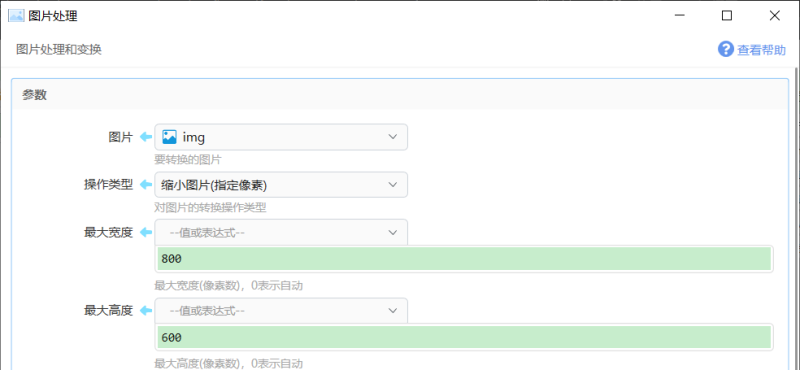Minimize the 图片处理 window

tap(679, 16)
